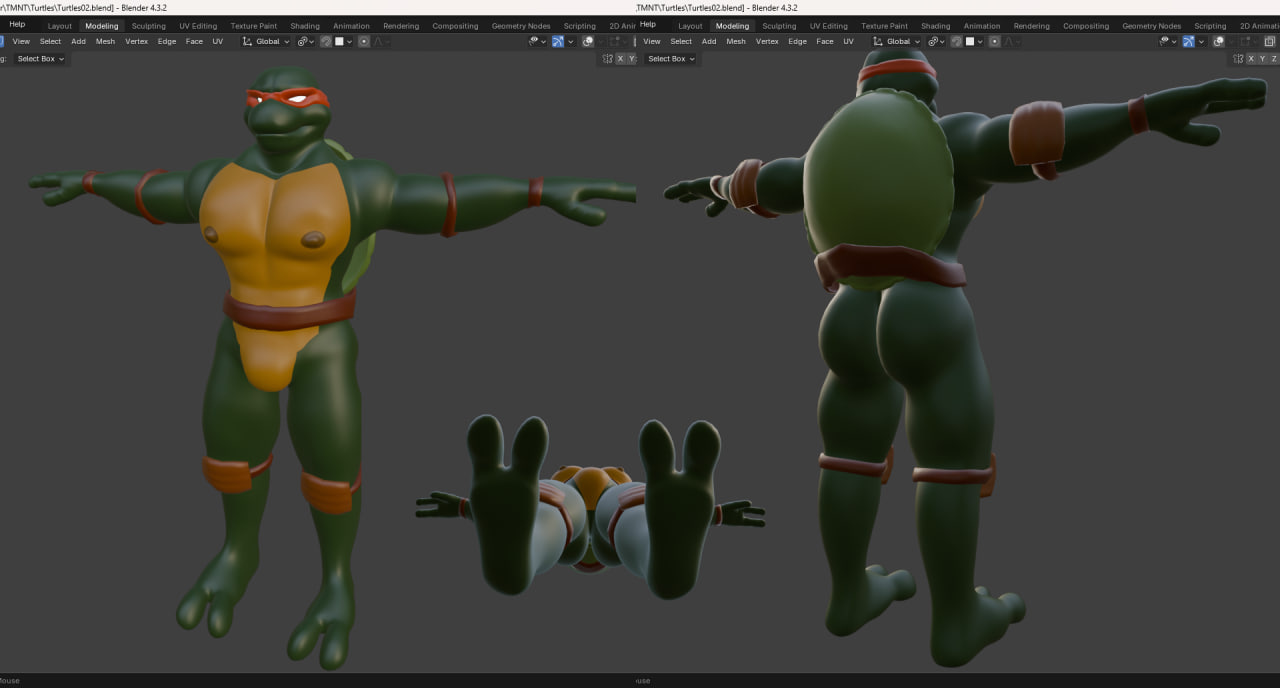Open object visibility eye dropdown, right window

tap(1168, 41)
